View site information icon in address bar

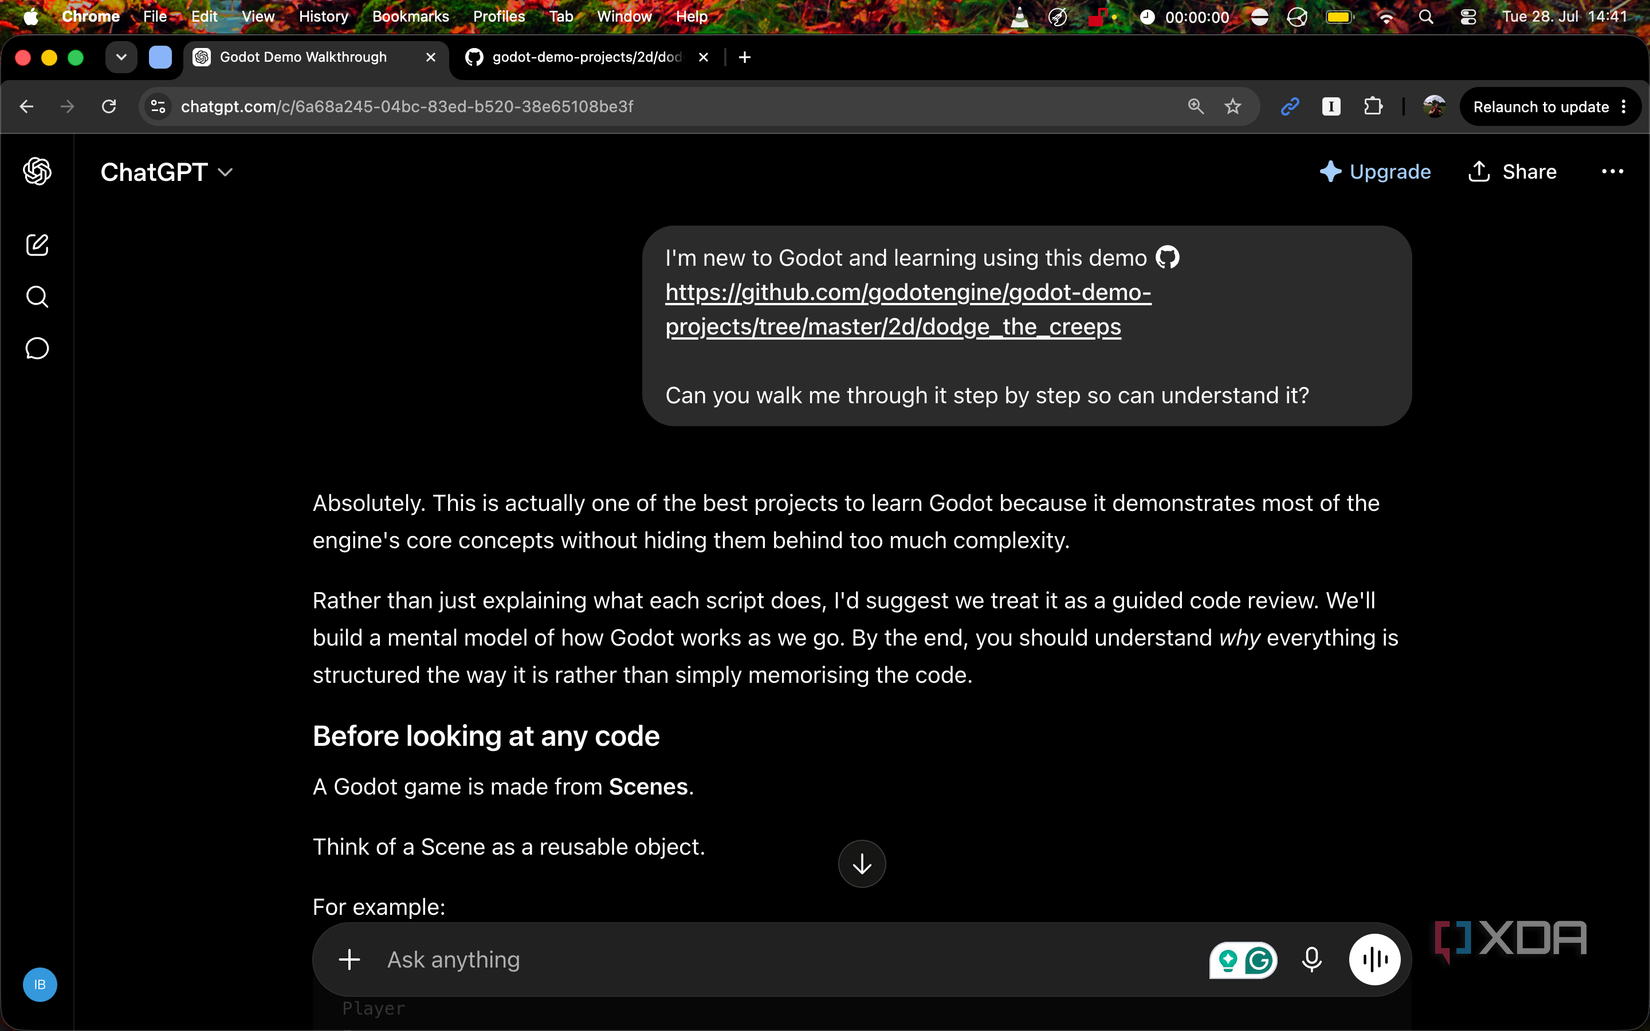pyautogui.click(x=158, y=106)
